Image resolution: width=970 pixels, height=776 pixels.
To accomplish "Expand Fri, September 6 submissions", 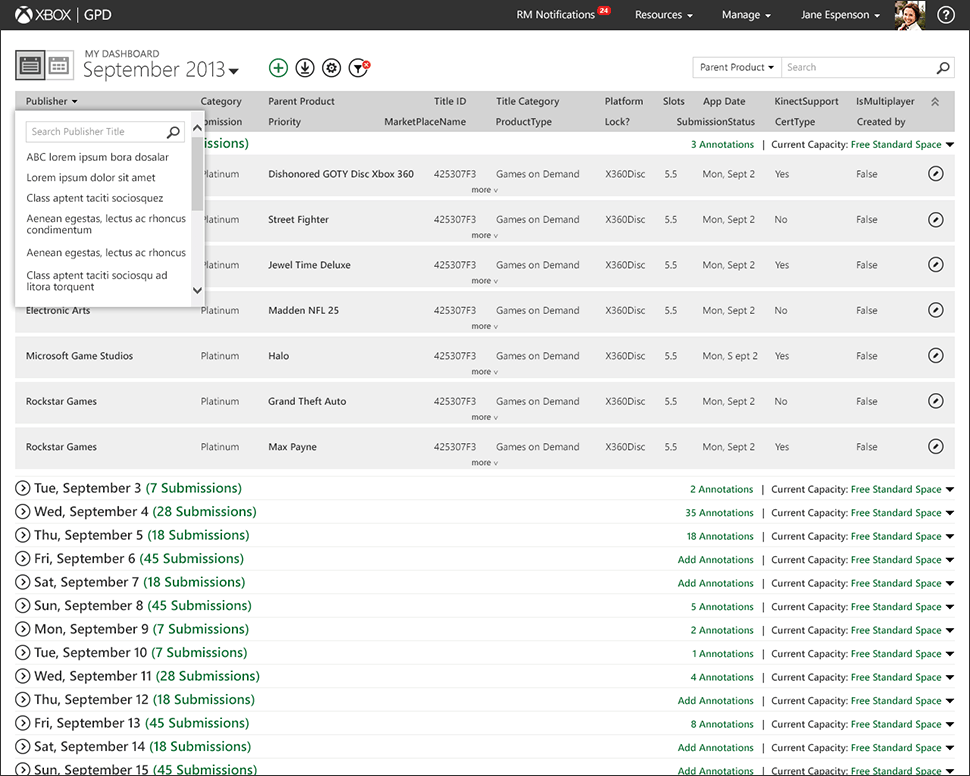I will [x=22, y=559].
